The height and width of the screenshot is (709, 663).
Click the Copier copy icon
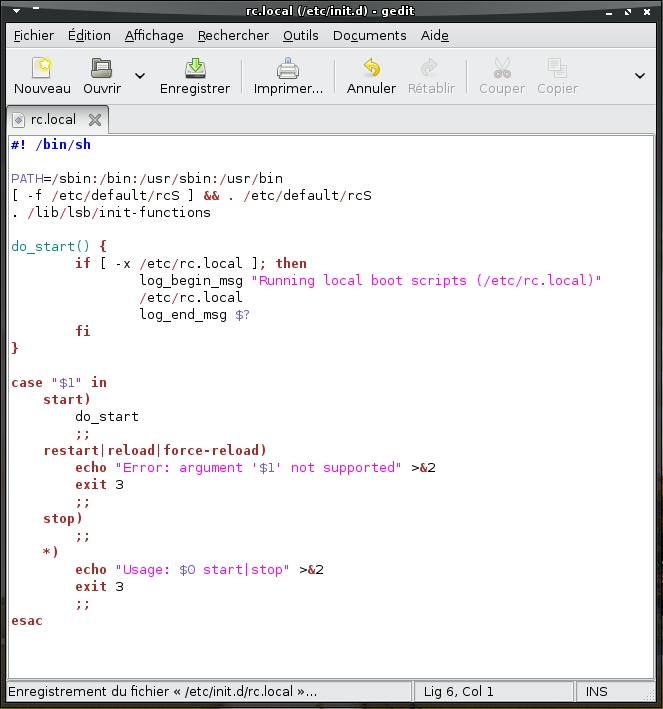coord(557,69)
